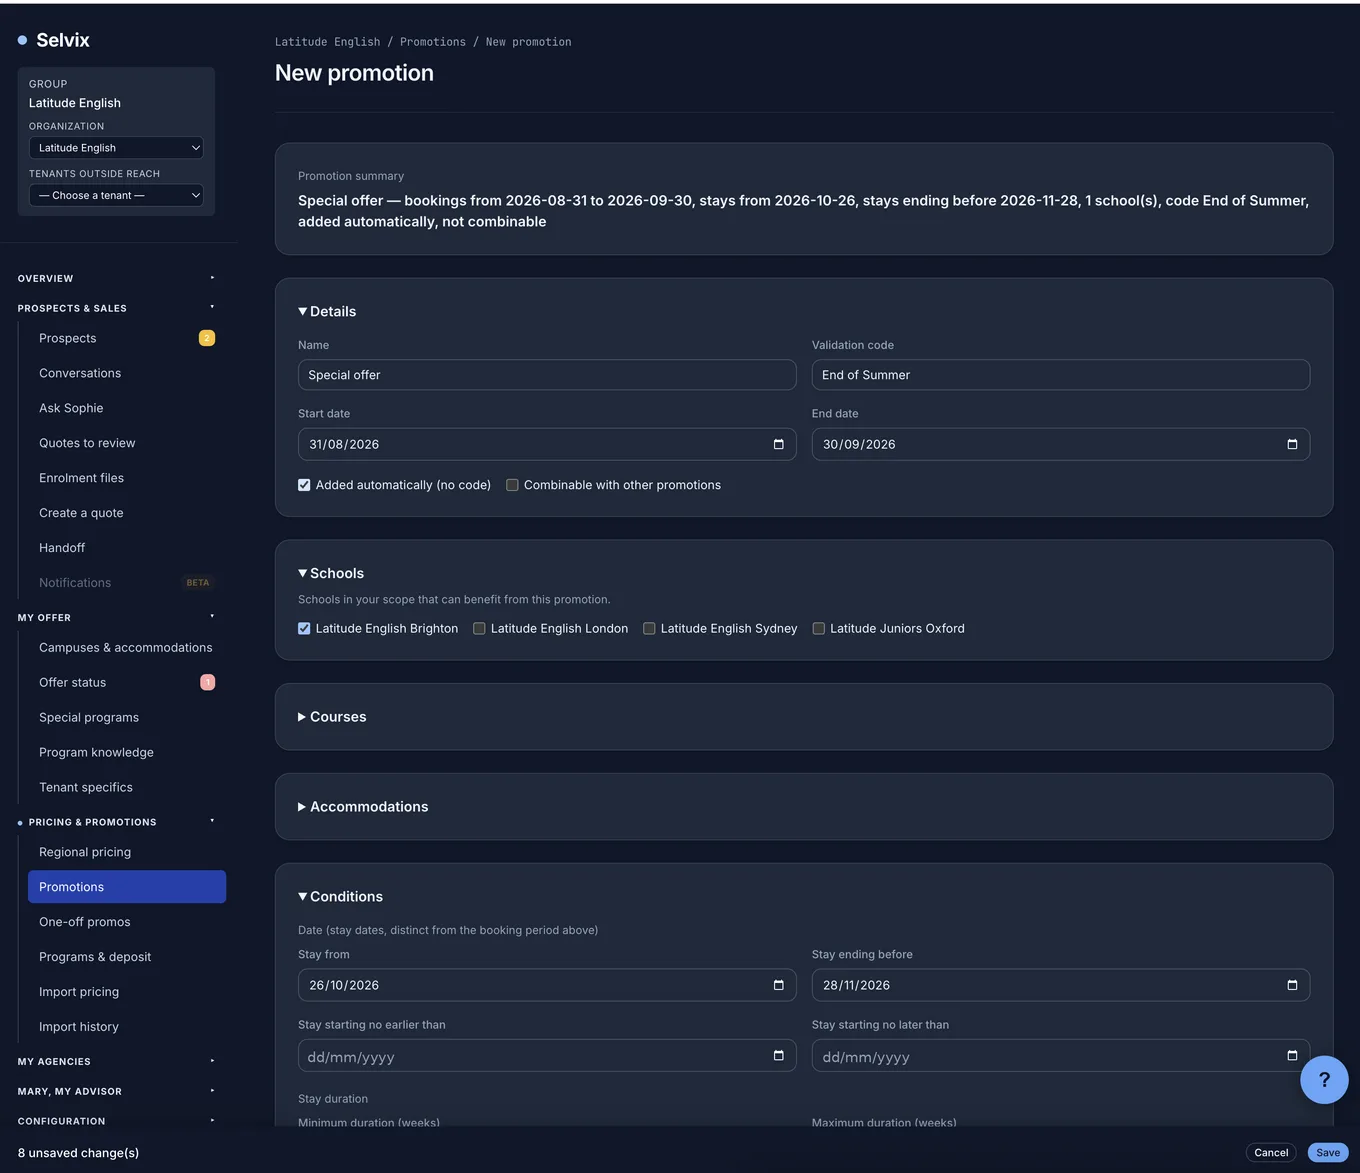Open Quotes to review
The width and height of the screenshot is (1360, 1173).
click(x=127, y=443)
